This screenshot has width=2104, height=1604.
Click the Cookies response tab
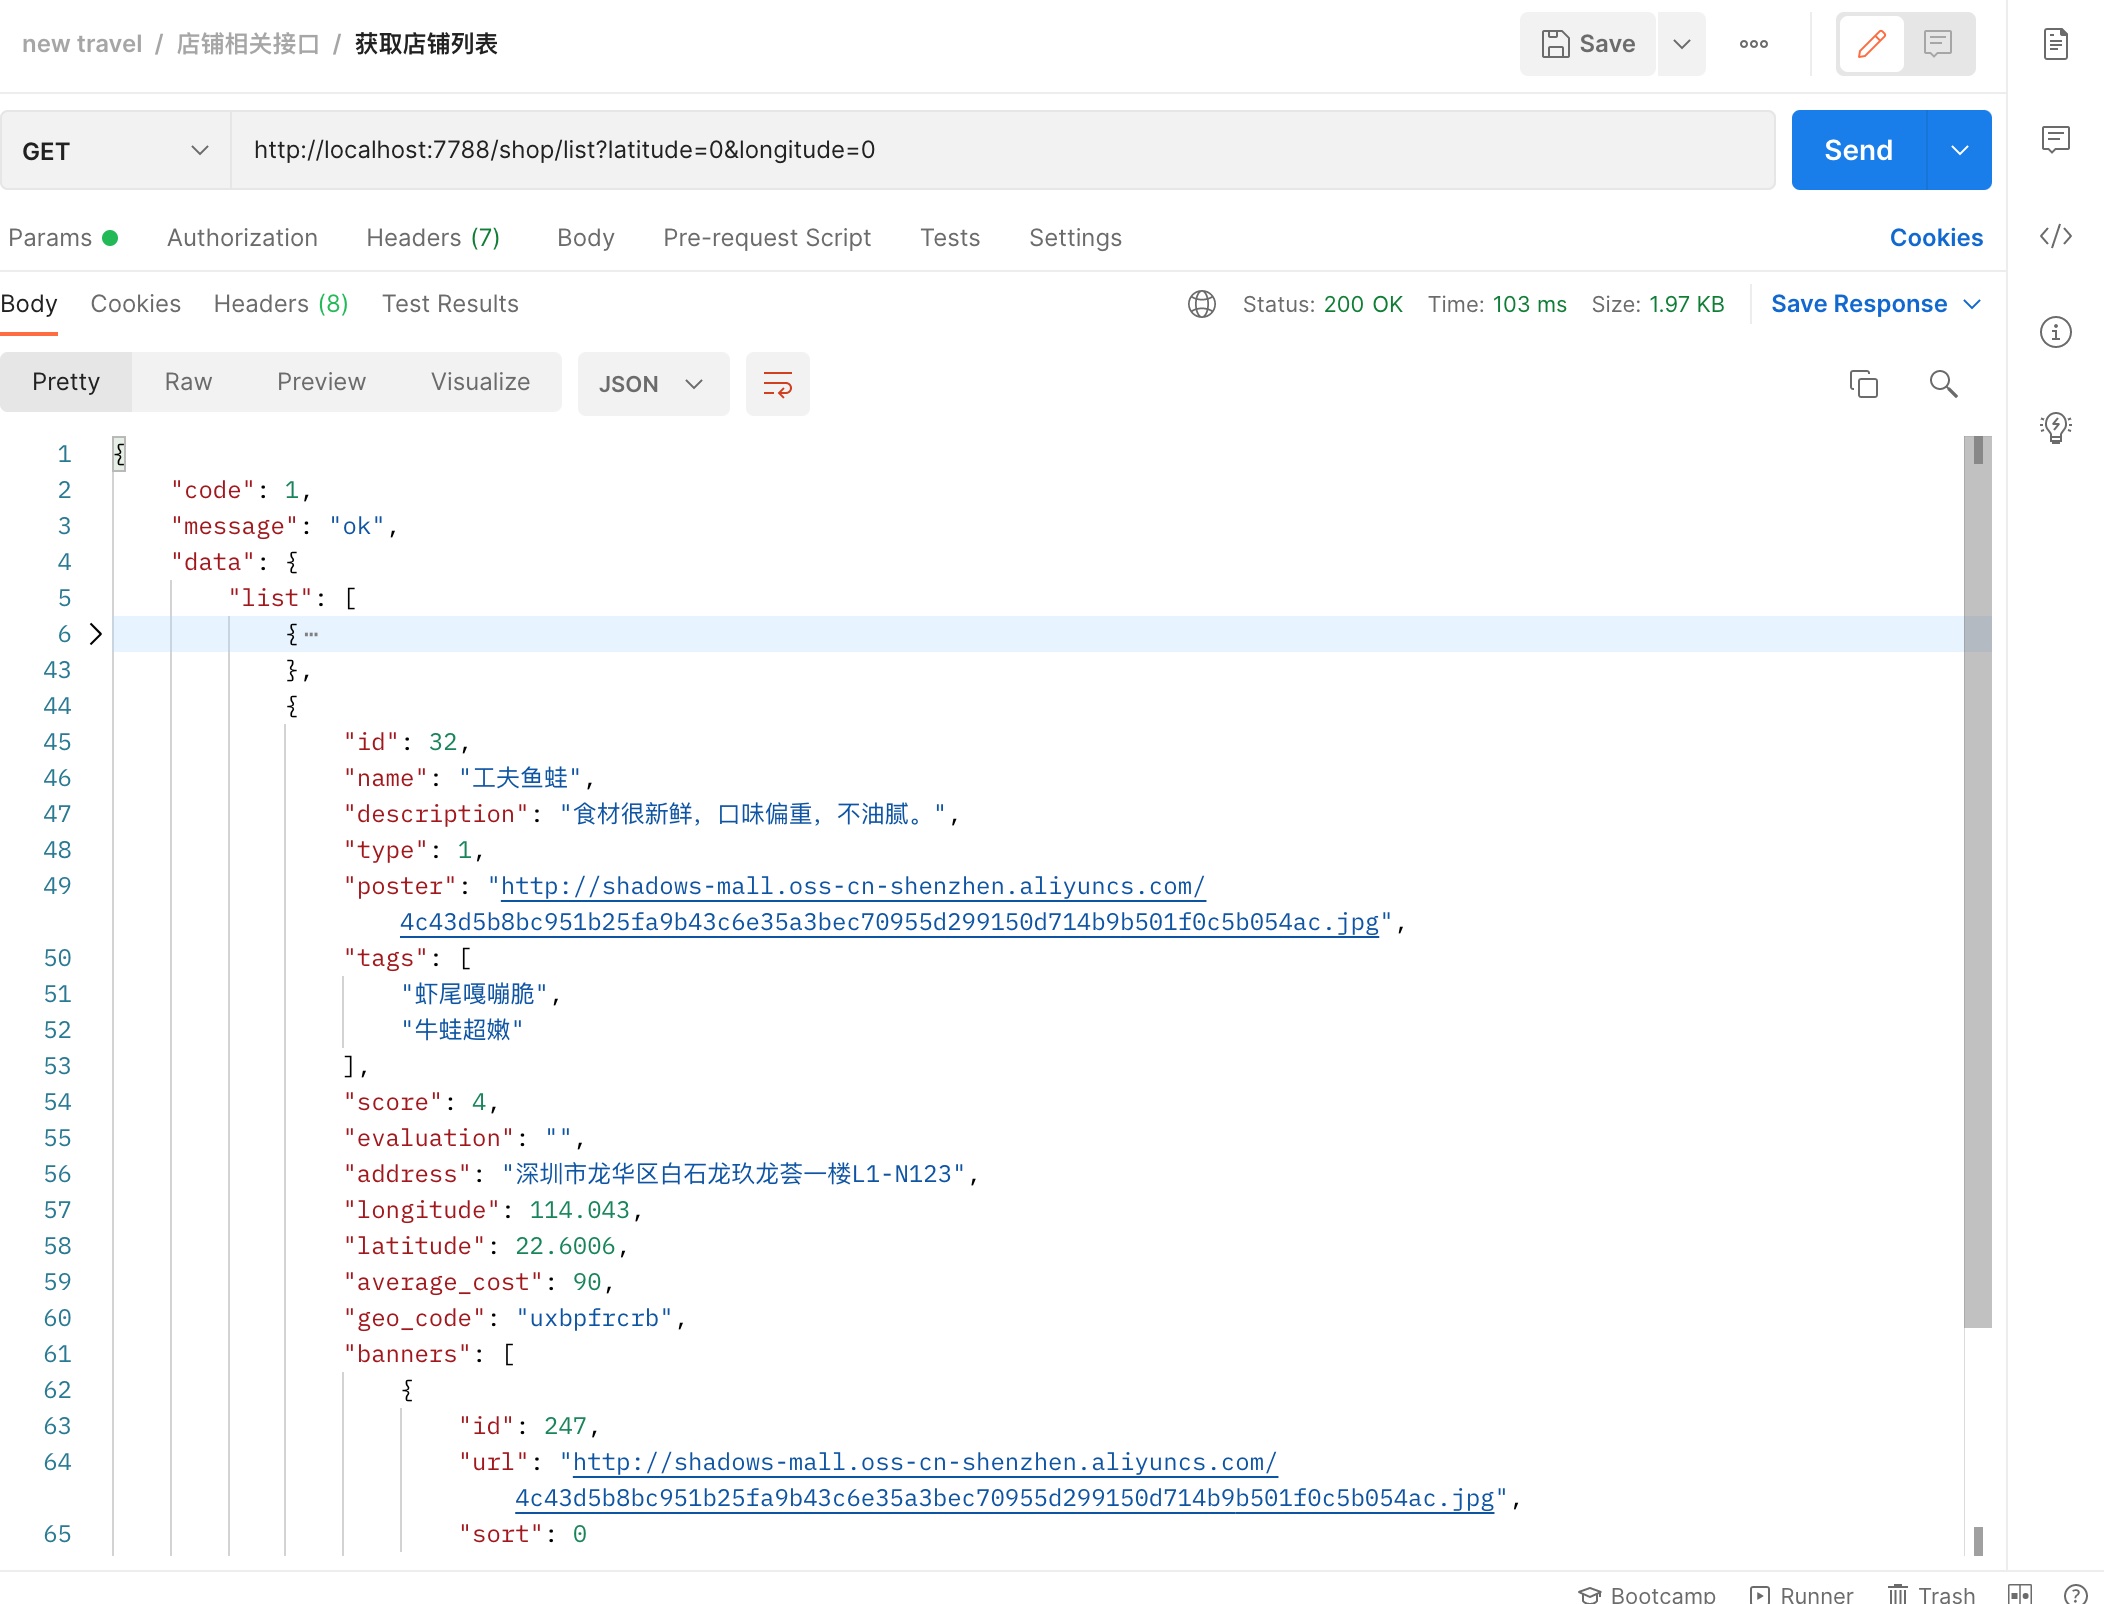coord(135,303)
